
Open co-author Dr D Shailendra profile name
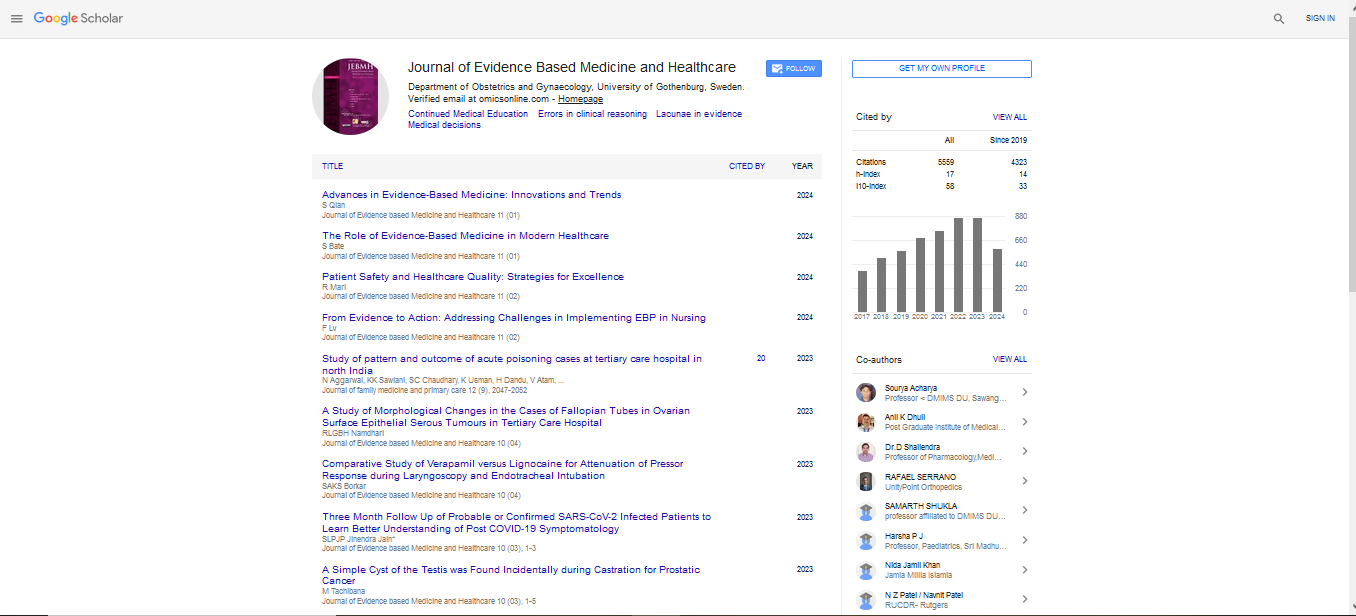coord(912,447)
